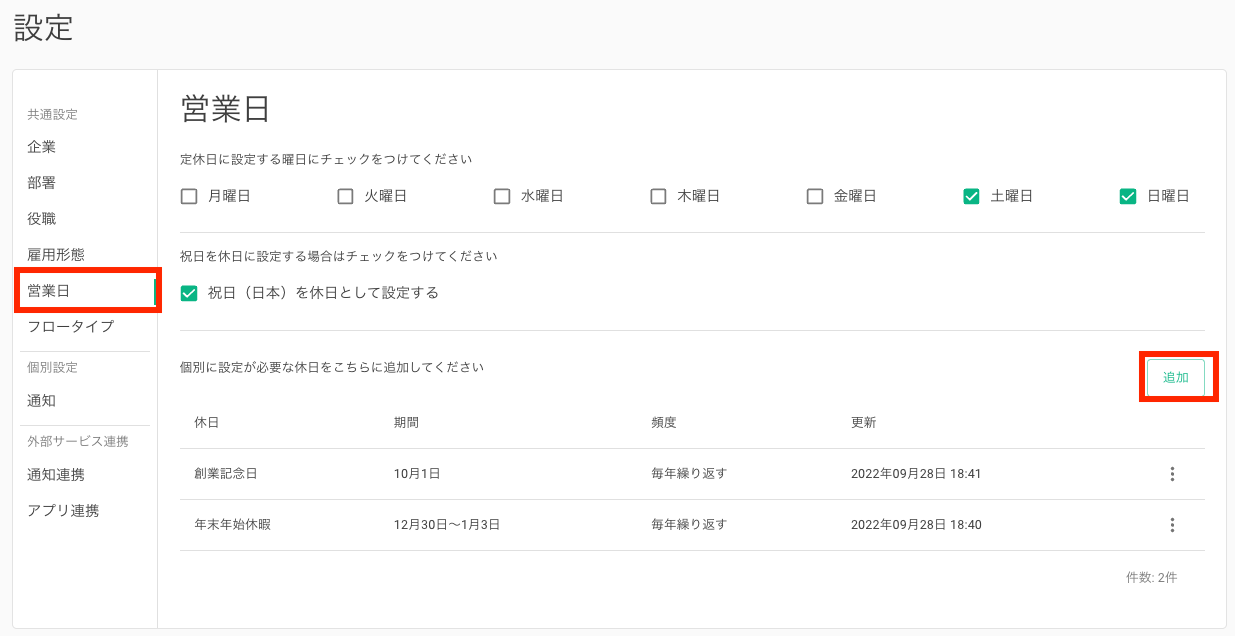Click the 設定 page title
The image size is (1235, 636).
point(44,27)
